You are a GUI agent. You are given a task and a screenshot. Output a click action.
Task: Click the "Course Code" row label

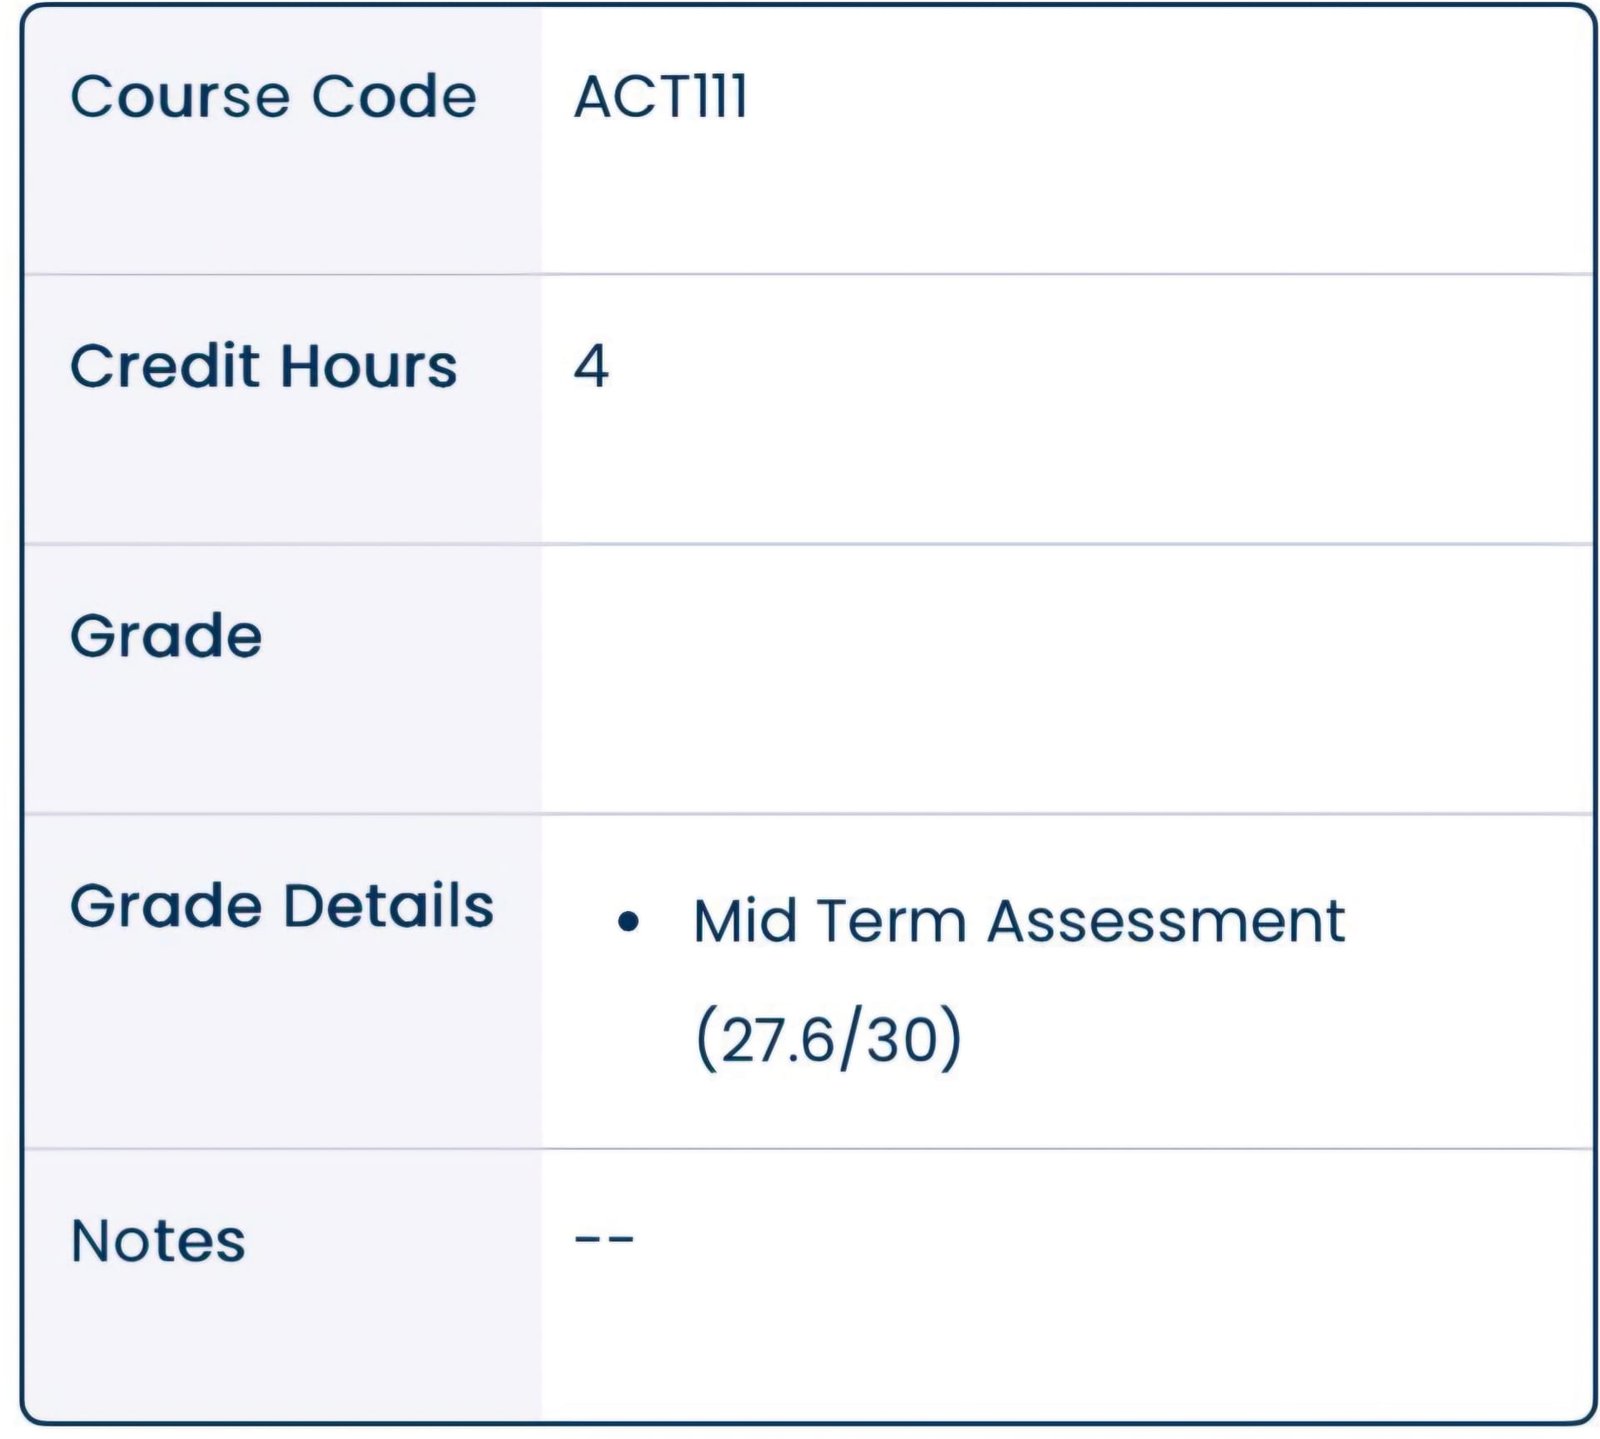point(273,97)
